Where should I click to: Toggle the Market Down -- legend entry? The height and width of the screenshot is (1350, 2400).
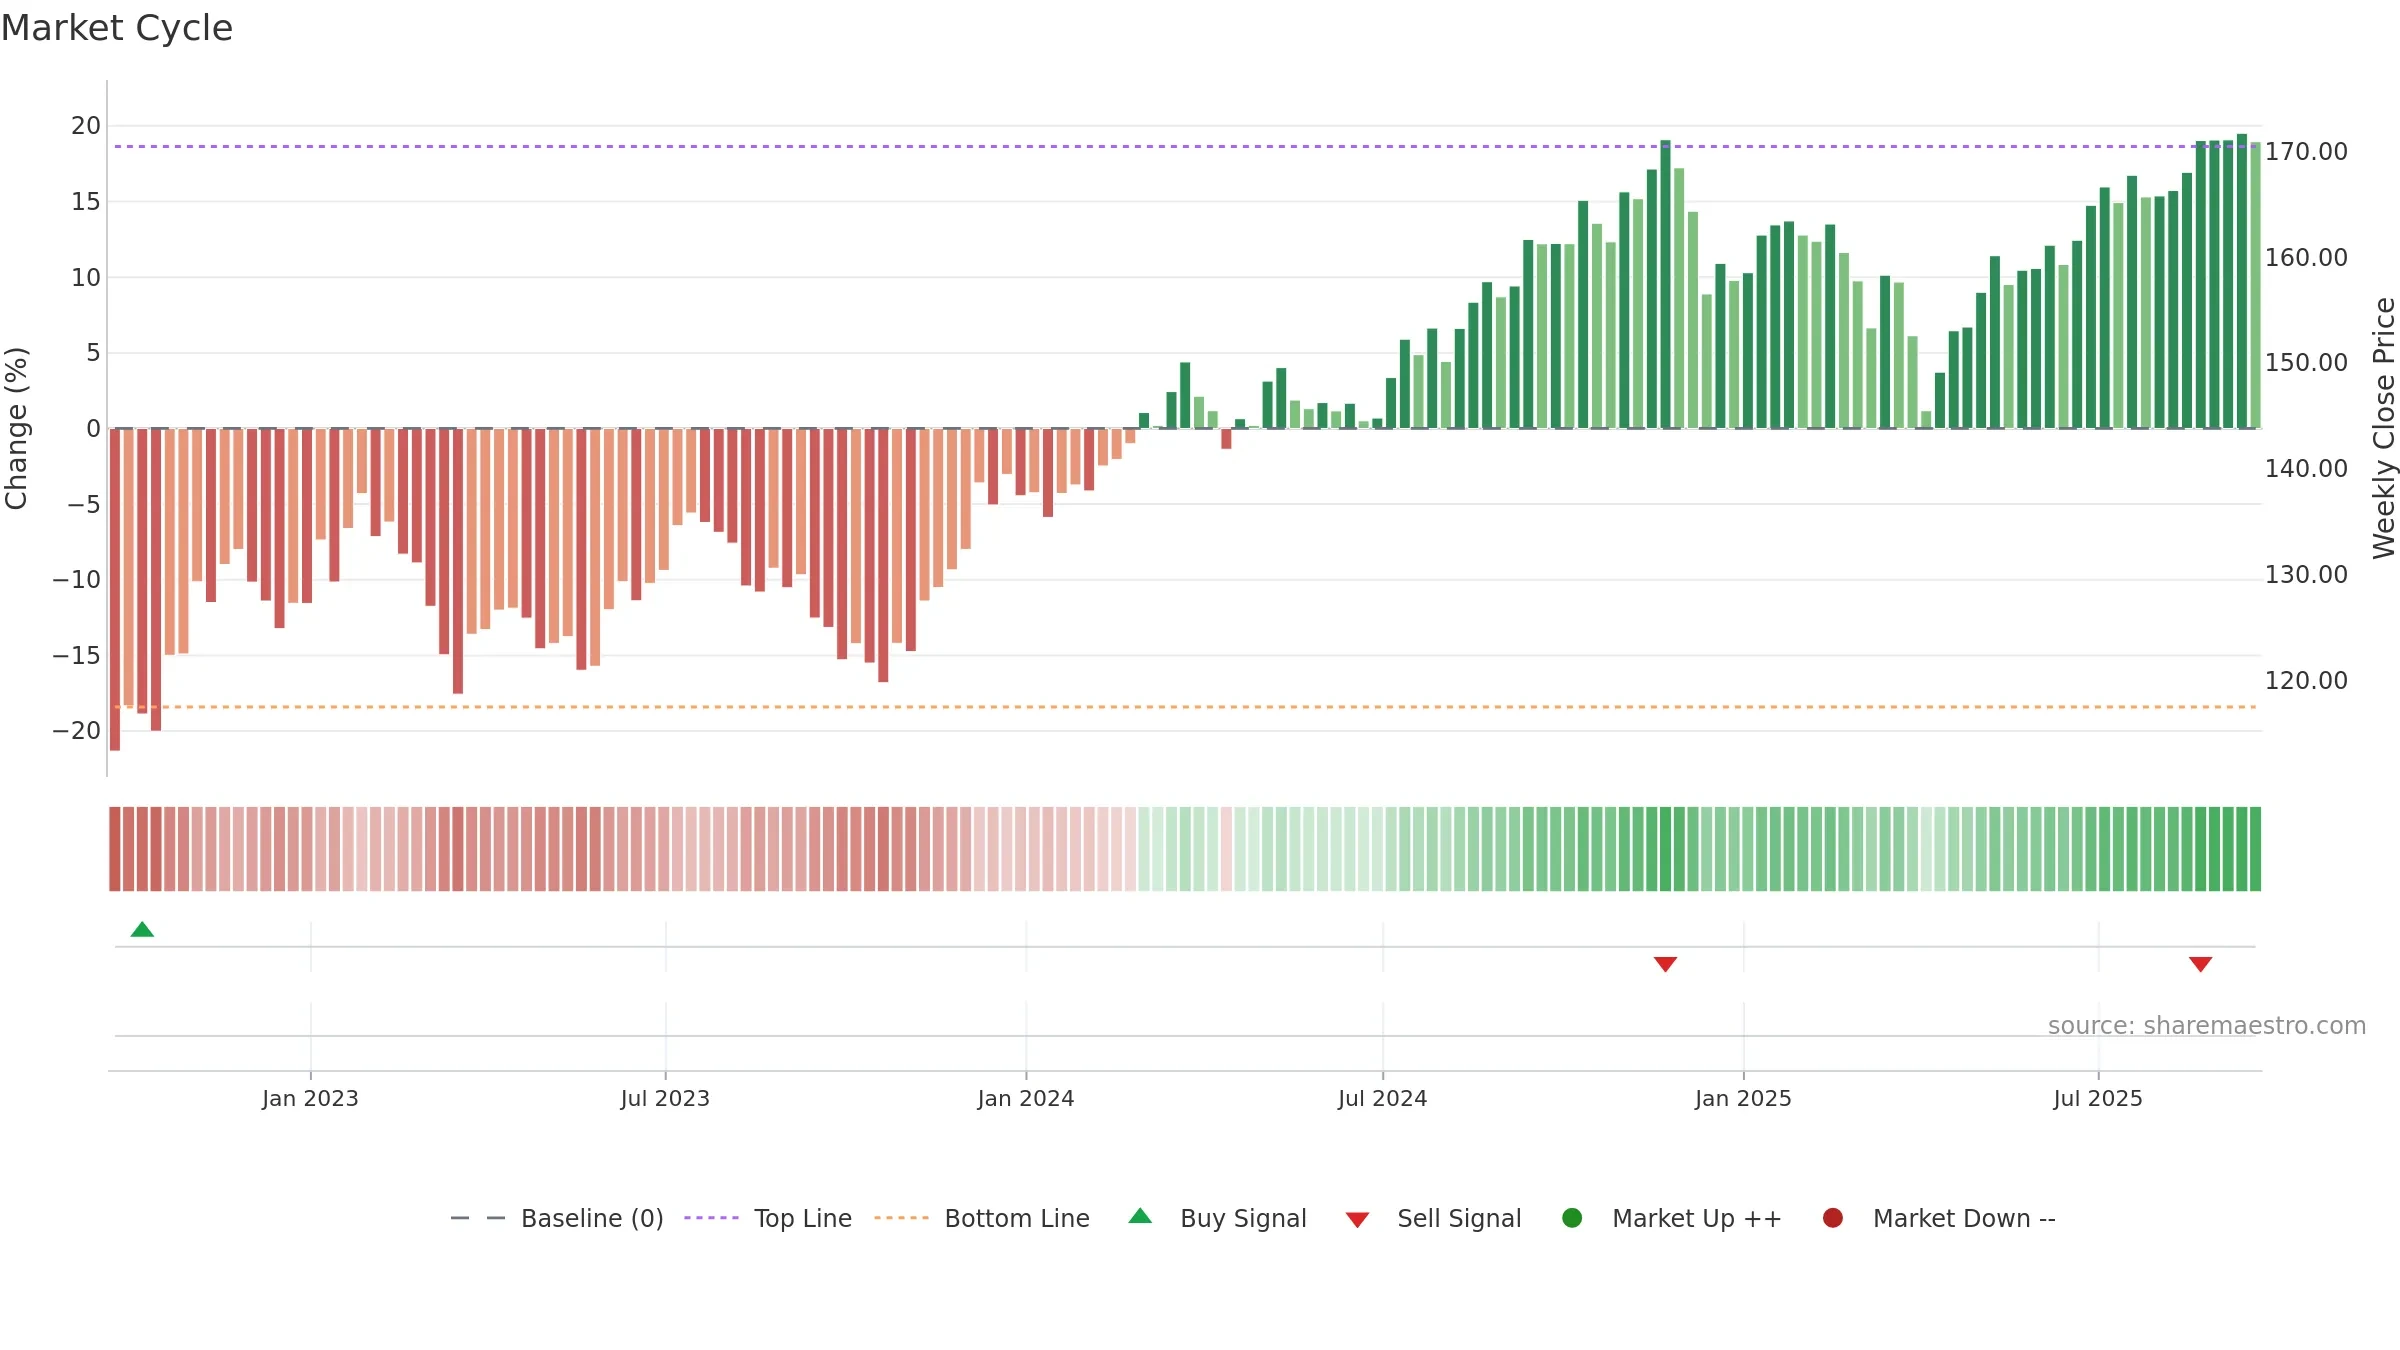1939,1219
